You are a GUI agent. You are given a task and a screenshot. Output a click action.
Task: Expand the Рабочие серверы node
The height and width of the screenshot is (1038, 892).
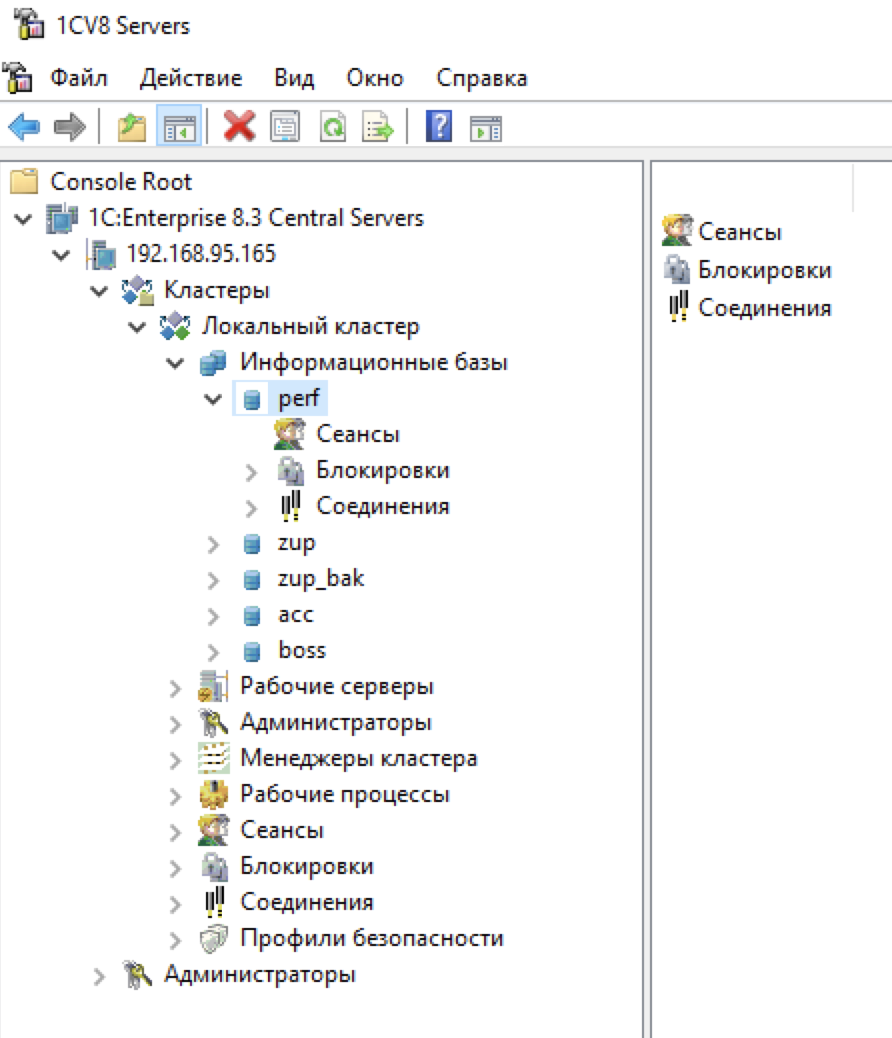[x=175, y=688]
